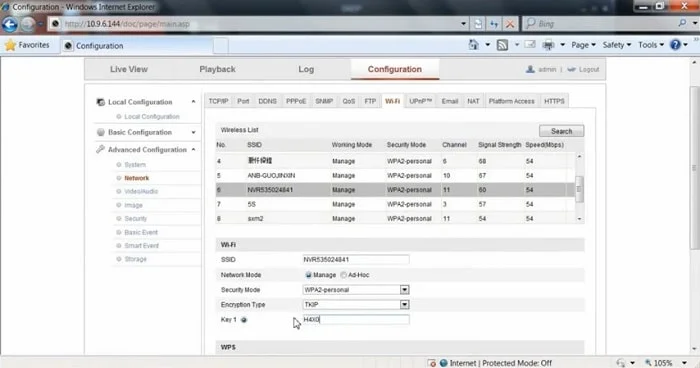The image size is (700, 368).
Task: Open the PPPoE settings tab
Action: pyautogui.click(x=296, y=101)
